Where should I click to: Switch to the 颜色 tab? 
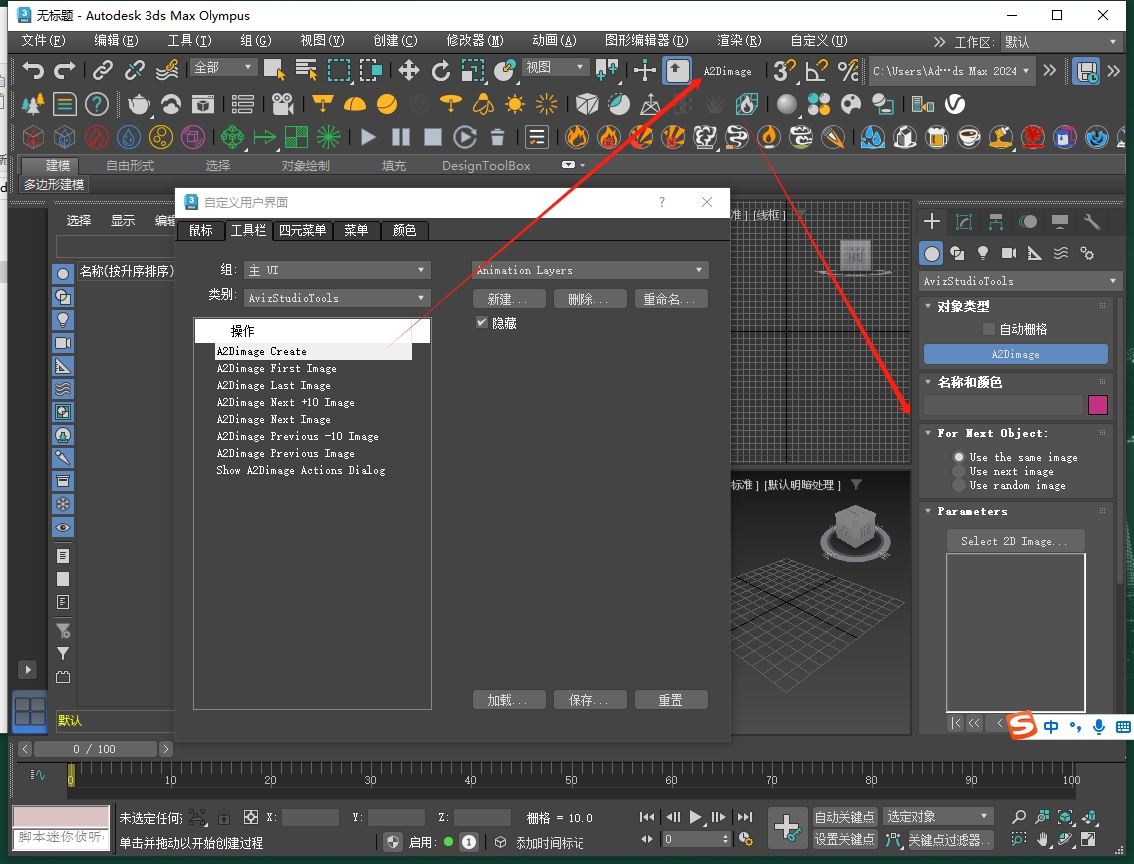tap(404, 230)
